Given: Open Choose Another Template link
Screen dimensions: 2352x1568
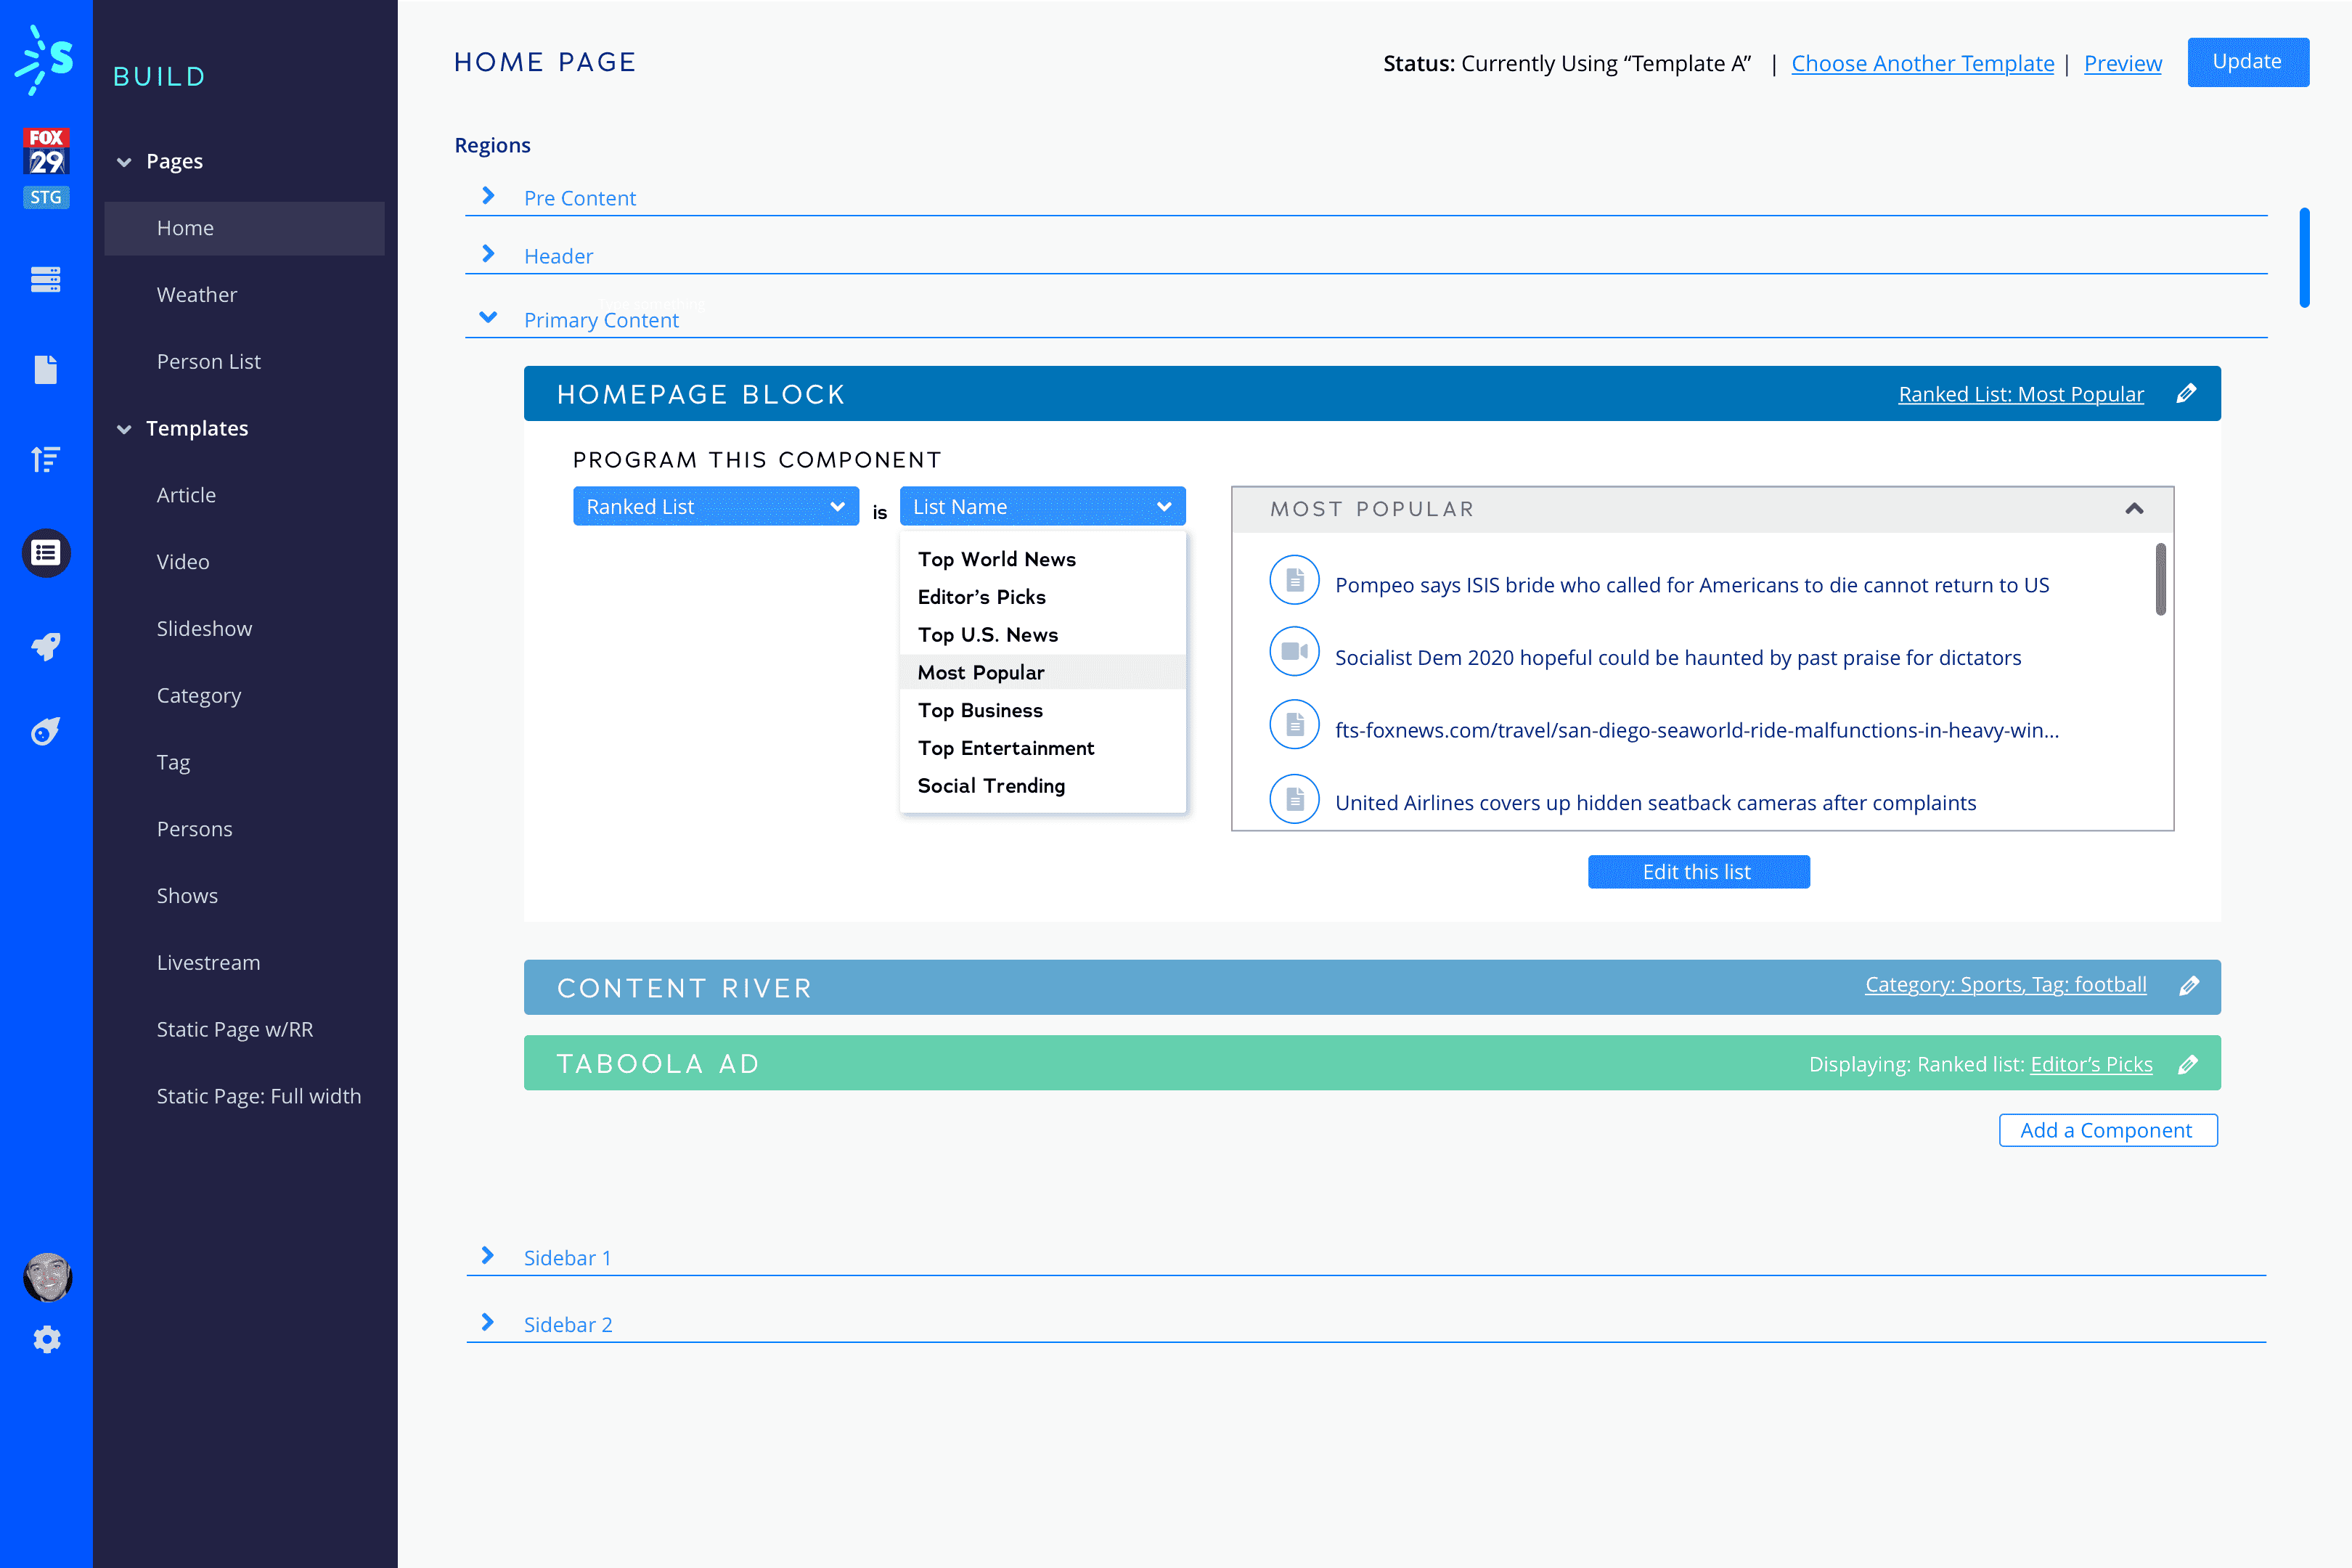Looking at the screenshot, I should click(x=1922, y=63).
